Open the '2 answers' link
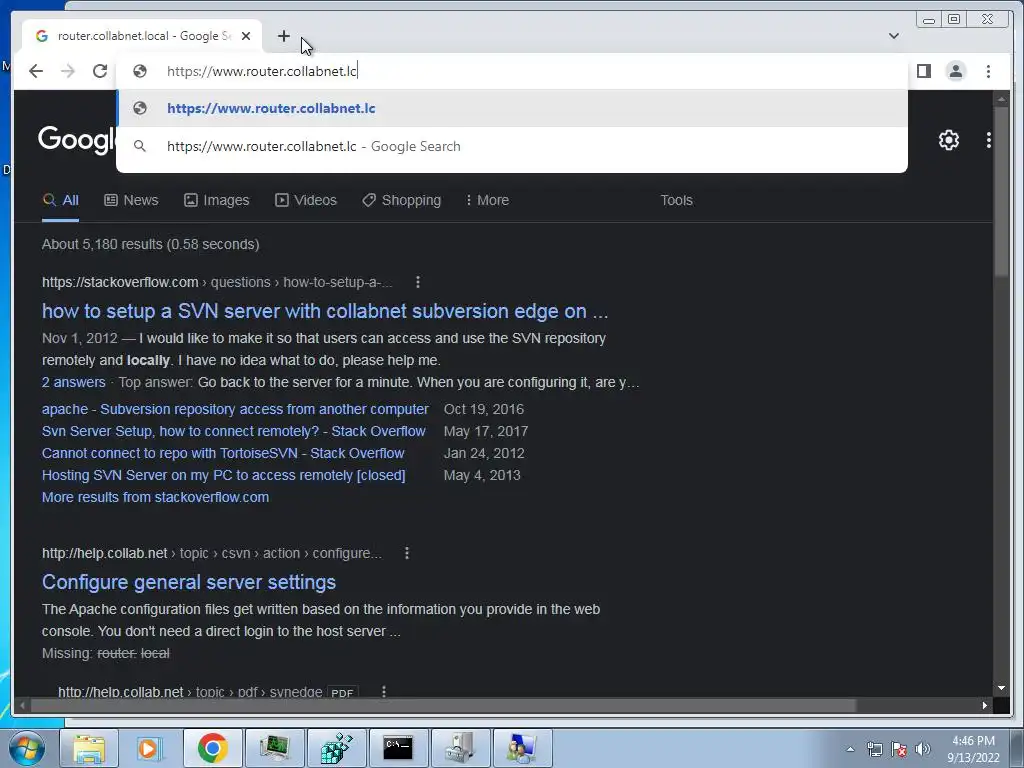 [x=73, y=382]
